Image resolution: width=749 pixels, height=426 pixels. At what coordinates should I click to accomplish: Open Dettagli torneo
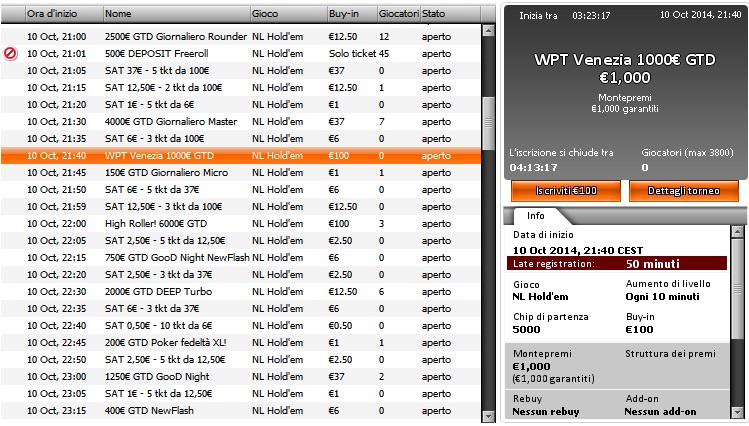(x=684, y=191)
